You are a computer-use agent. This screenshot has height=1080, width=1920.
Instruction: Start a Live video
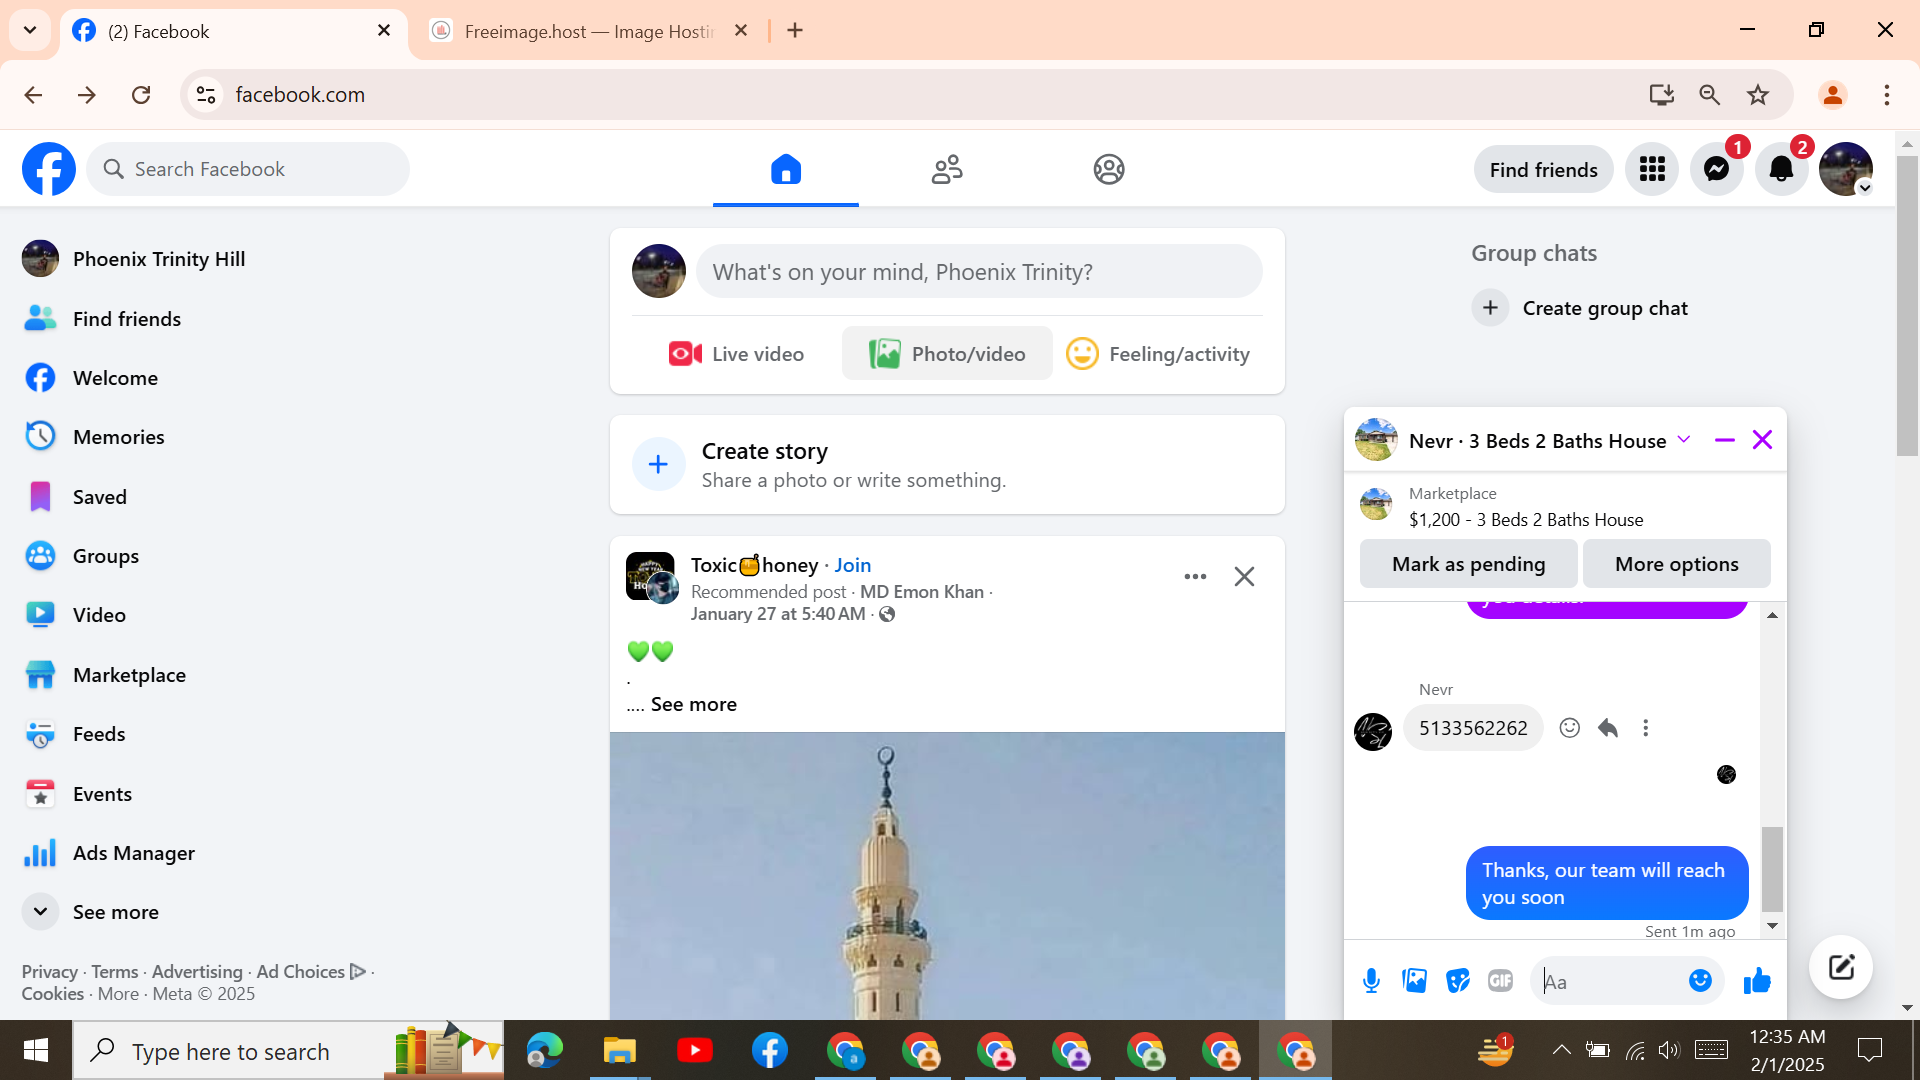[736, 354]
